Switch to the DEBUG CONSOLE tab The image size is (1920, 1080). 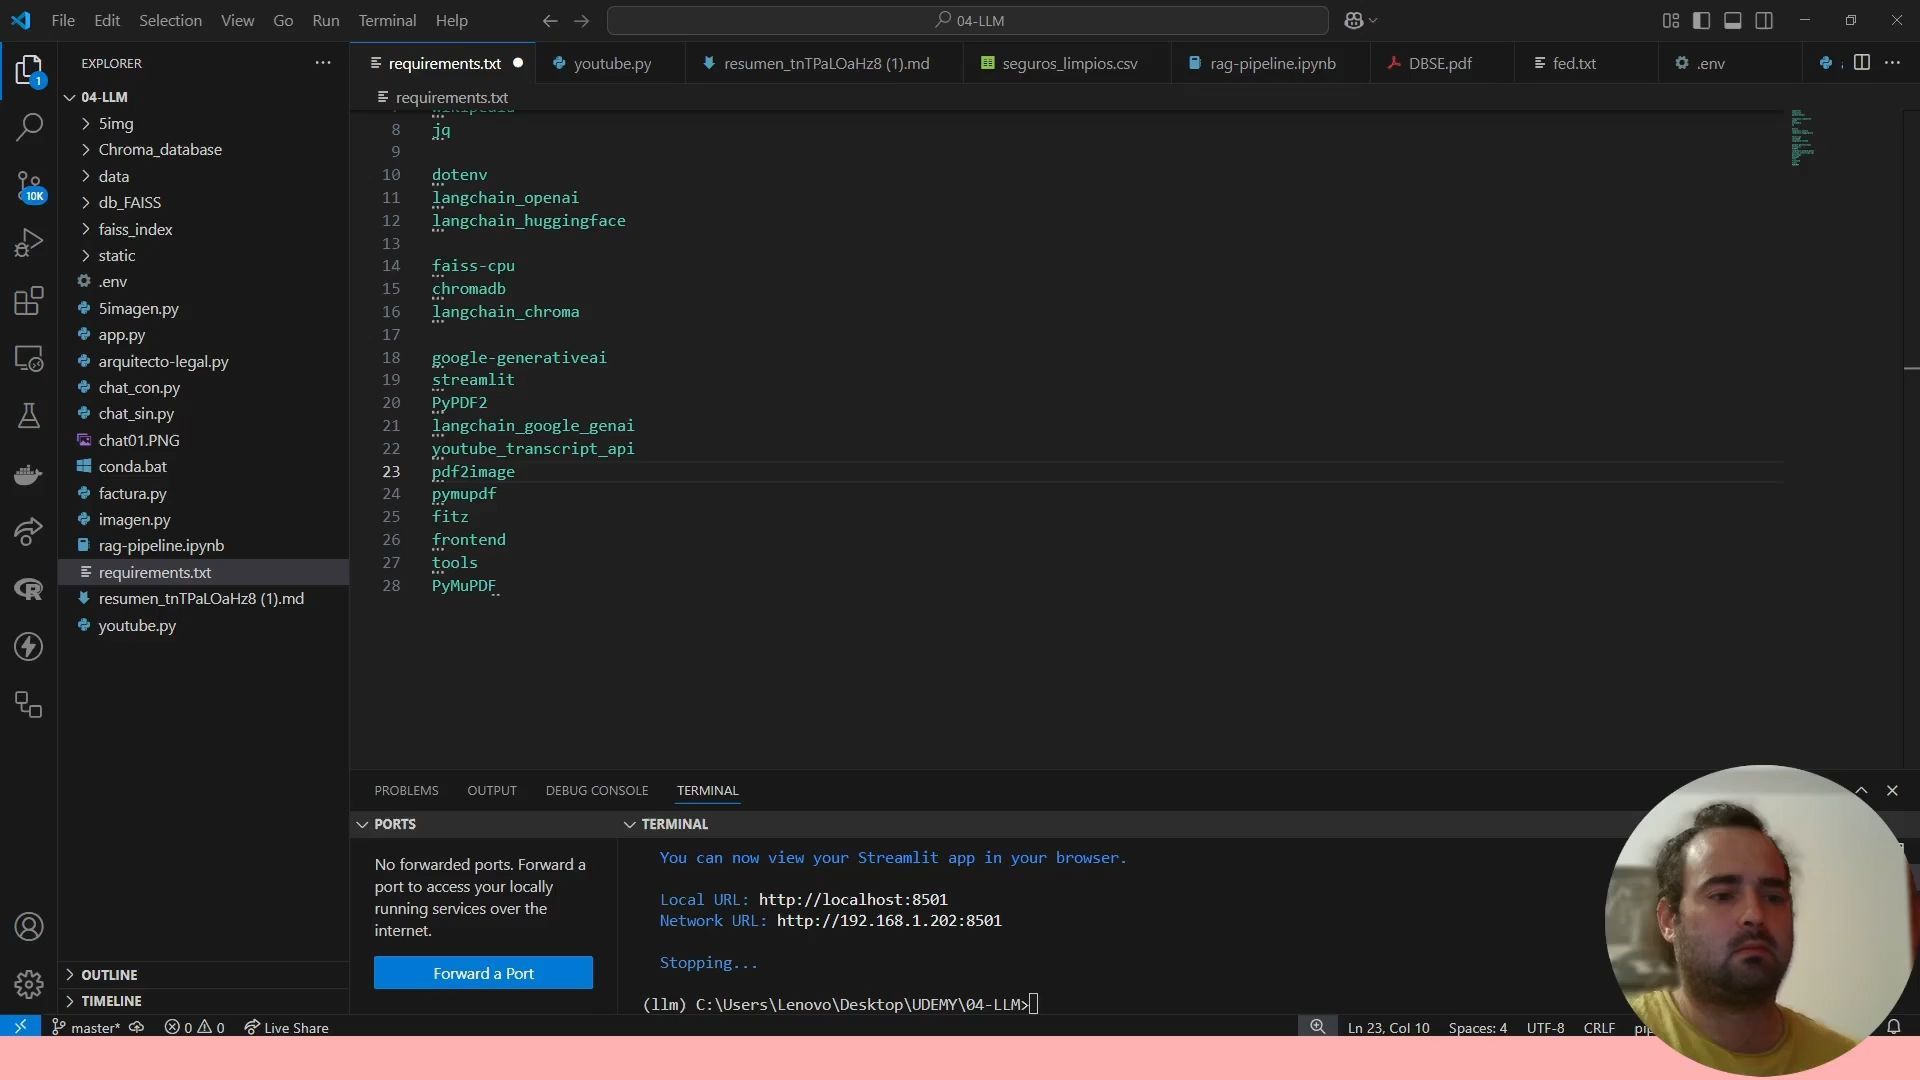tap(597, 790)
